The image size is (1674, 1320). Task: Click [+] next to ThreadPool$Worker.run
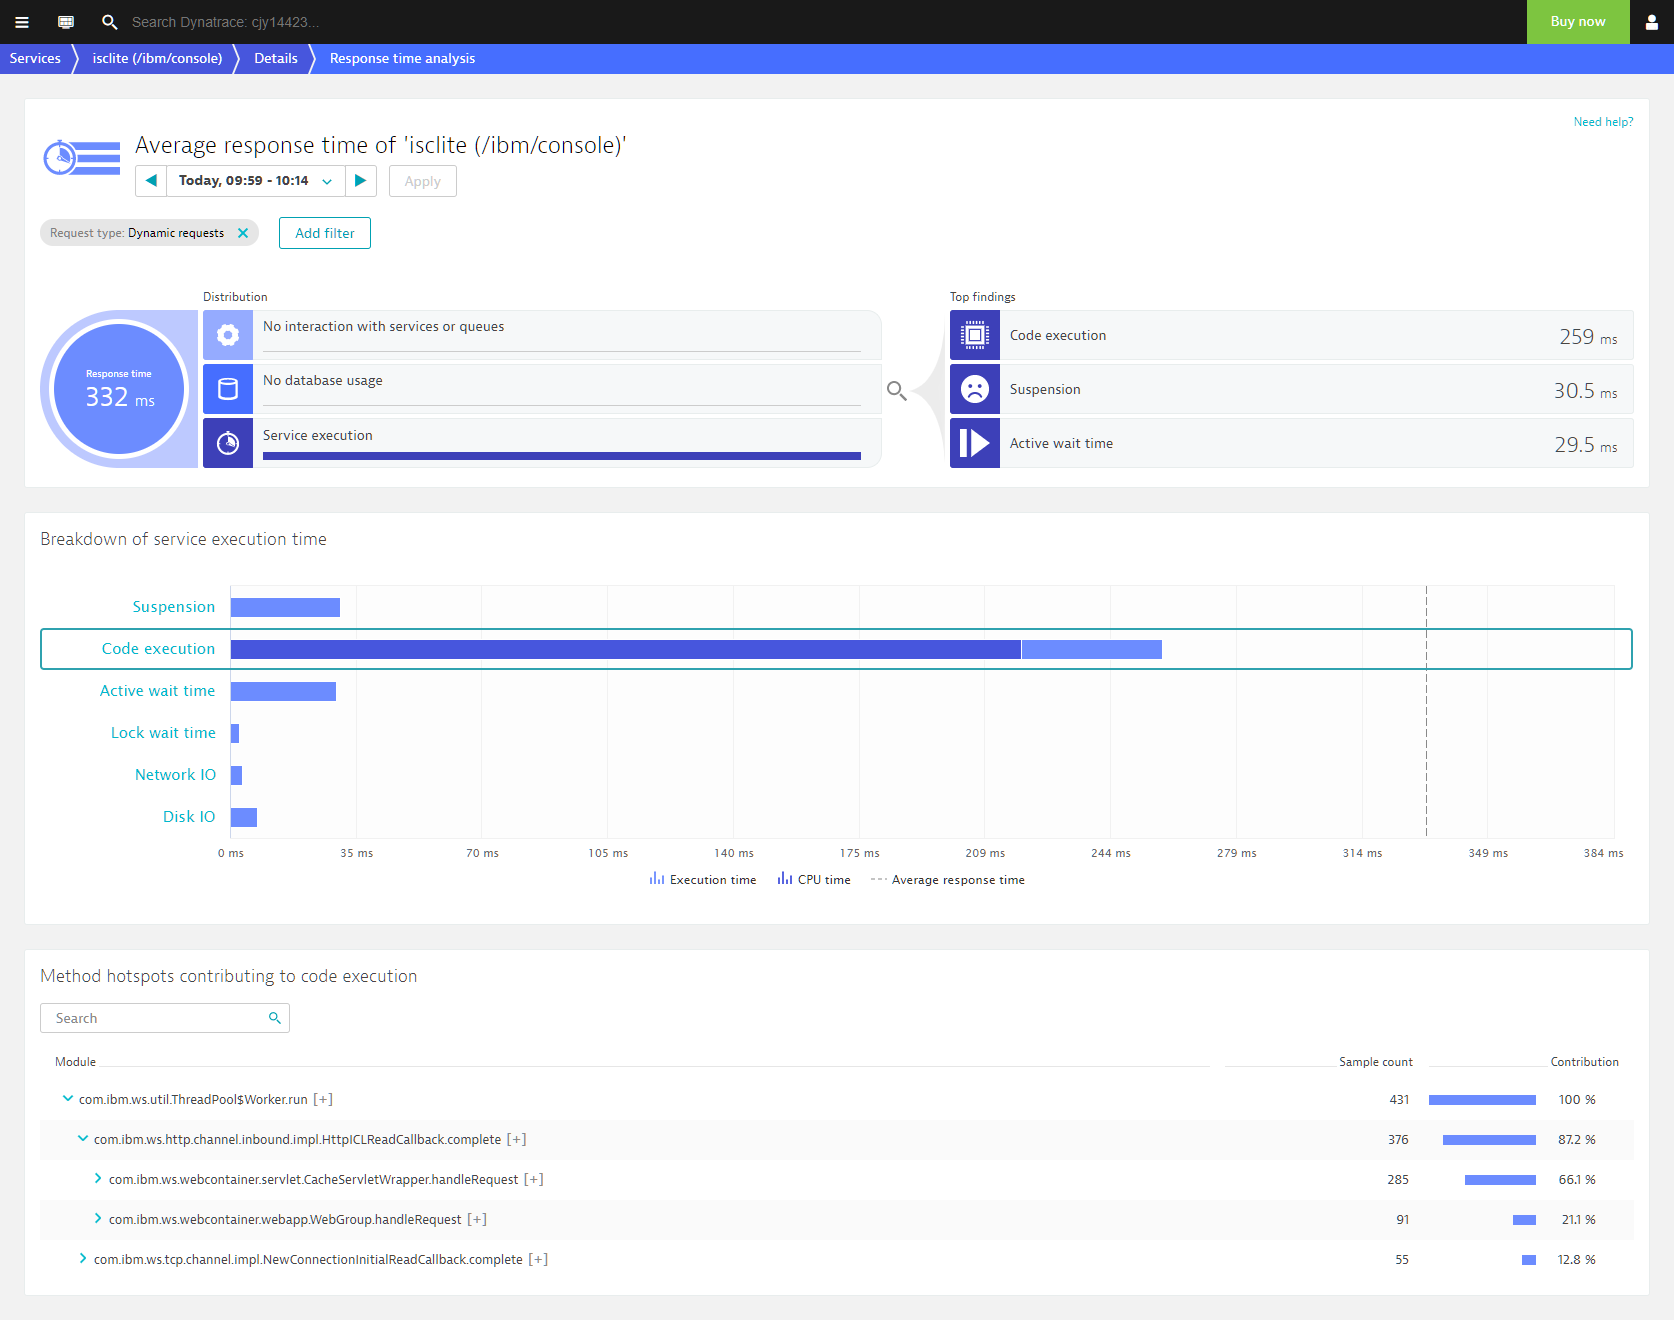pyautogui.click(x=323, y=1099)
